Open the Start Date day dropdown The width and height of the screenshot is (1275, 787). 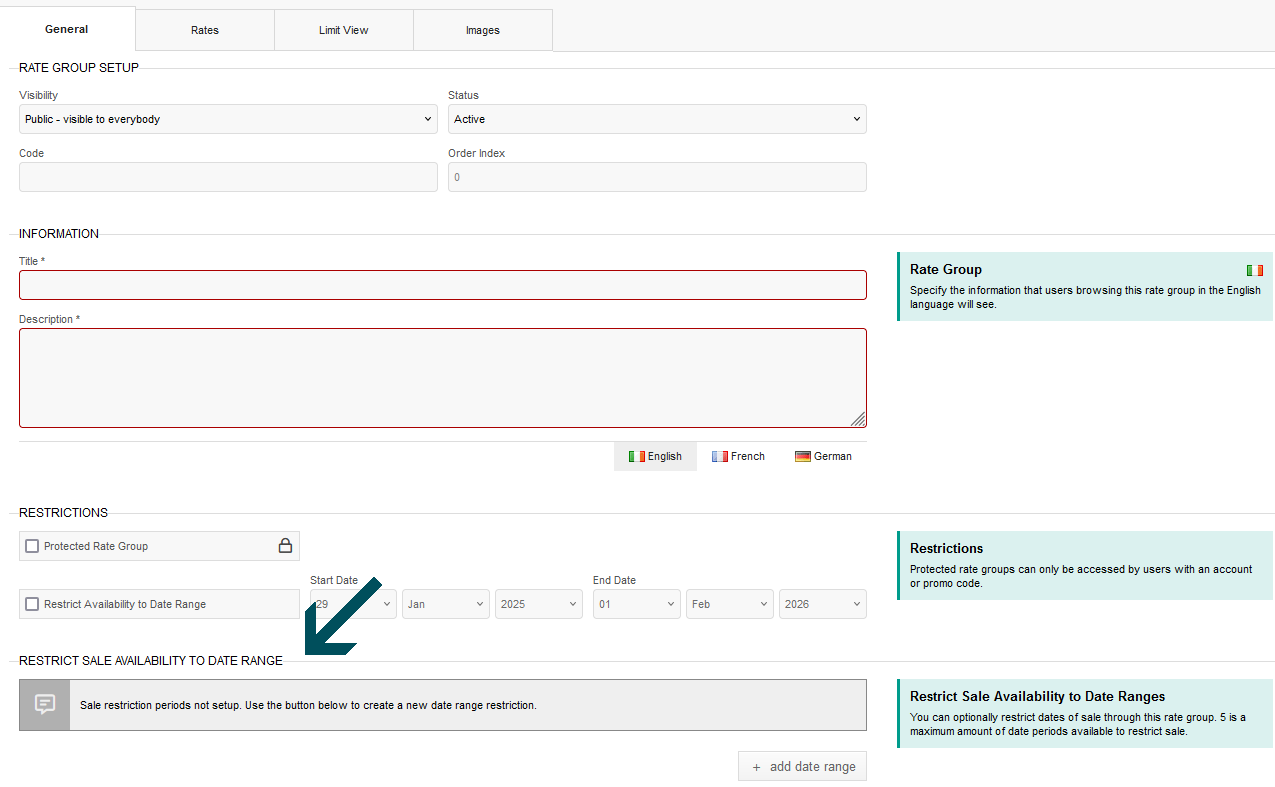coord(353,604)
